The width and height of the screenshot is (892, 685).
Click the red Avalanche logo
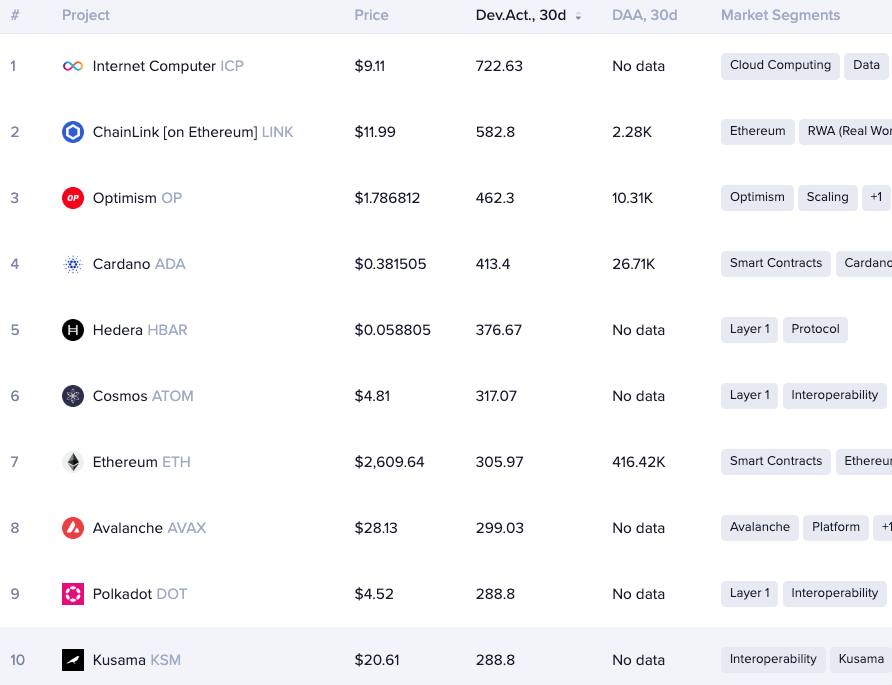[73, 528]
